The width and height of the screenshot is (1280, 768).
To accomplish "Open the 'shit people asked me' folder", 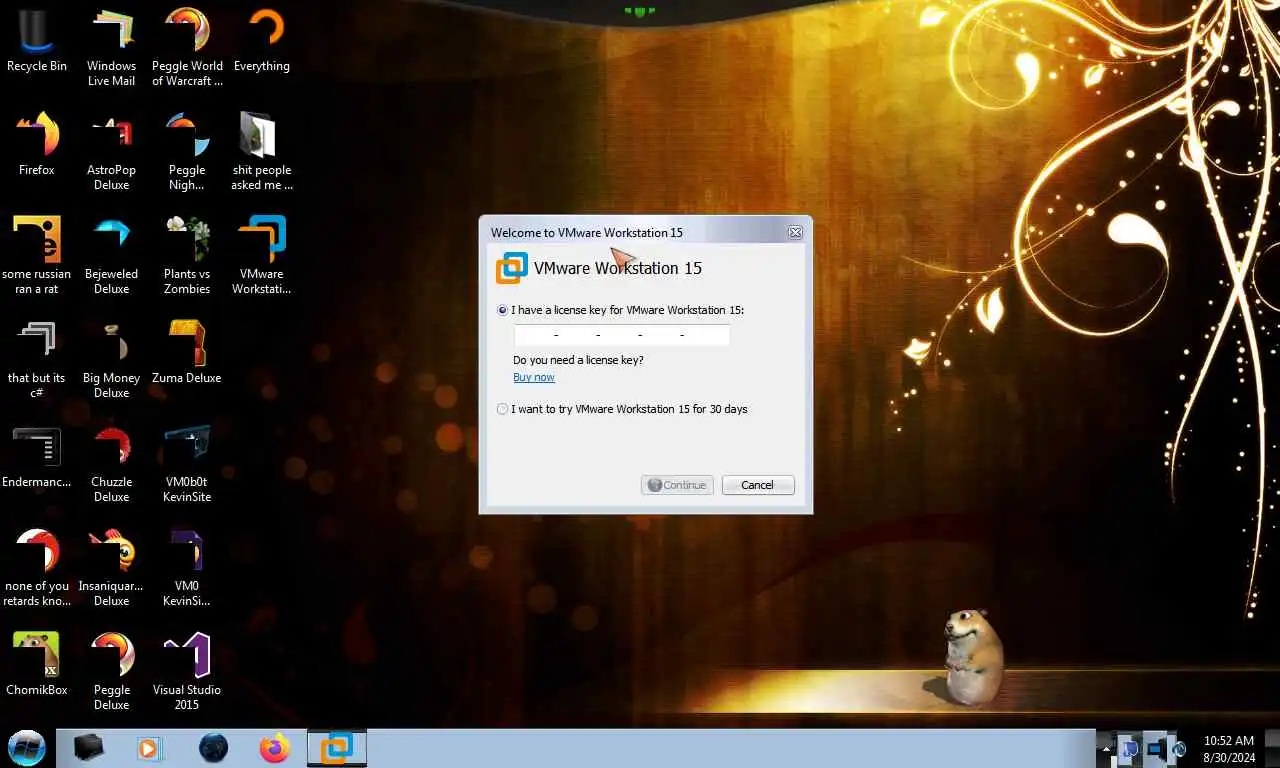I will click(x=262, y=152).
